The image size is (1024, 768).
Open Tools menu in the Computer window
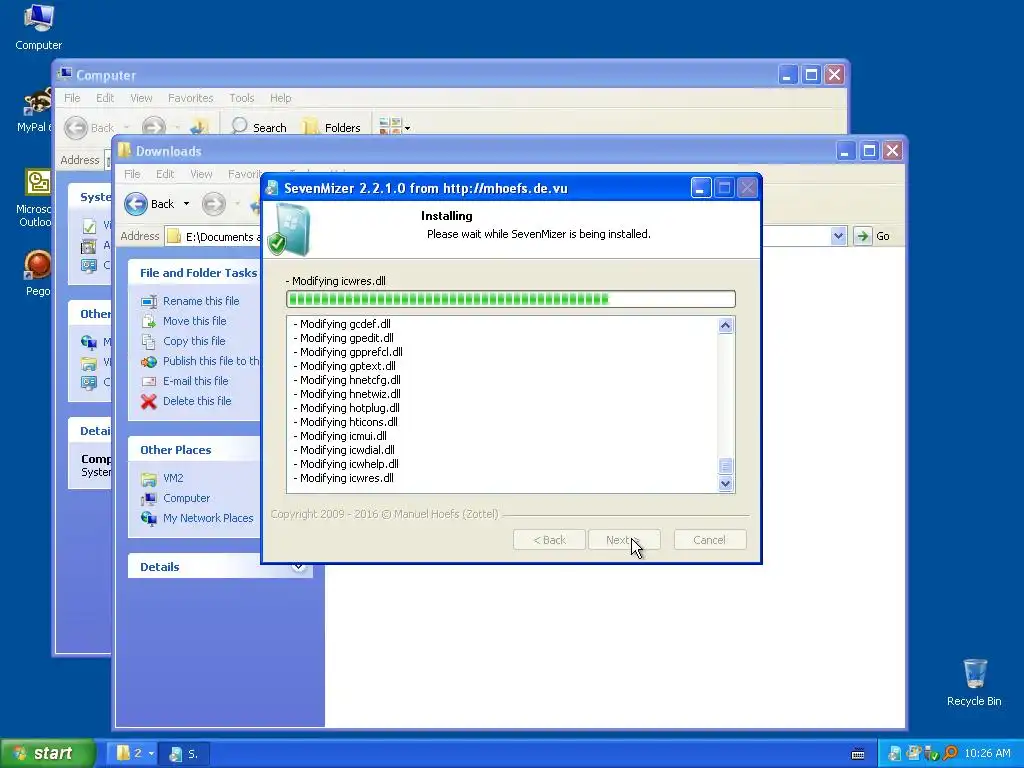[241, 98]
